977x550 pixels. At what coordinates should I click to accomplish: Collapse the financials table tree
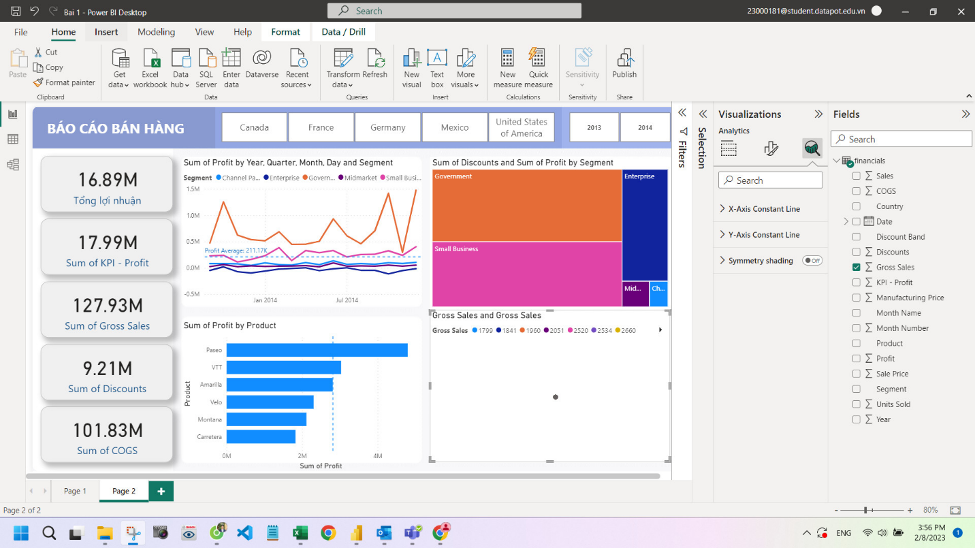(x=837, y=160)
